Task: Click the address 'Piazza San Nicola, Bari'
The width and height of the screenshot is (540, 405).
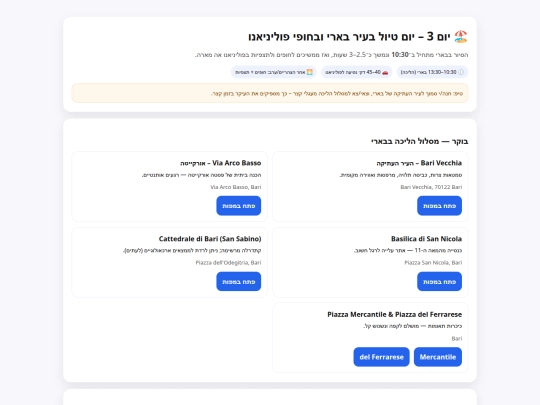Action: [x=433, y=262]
